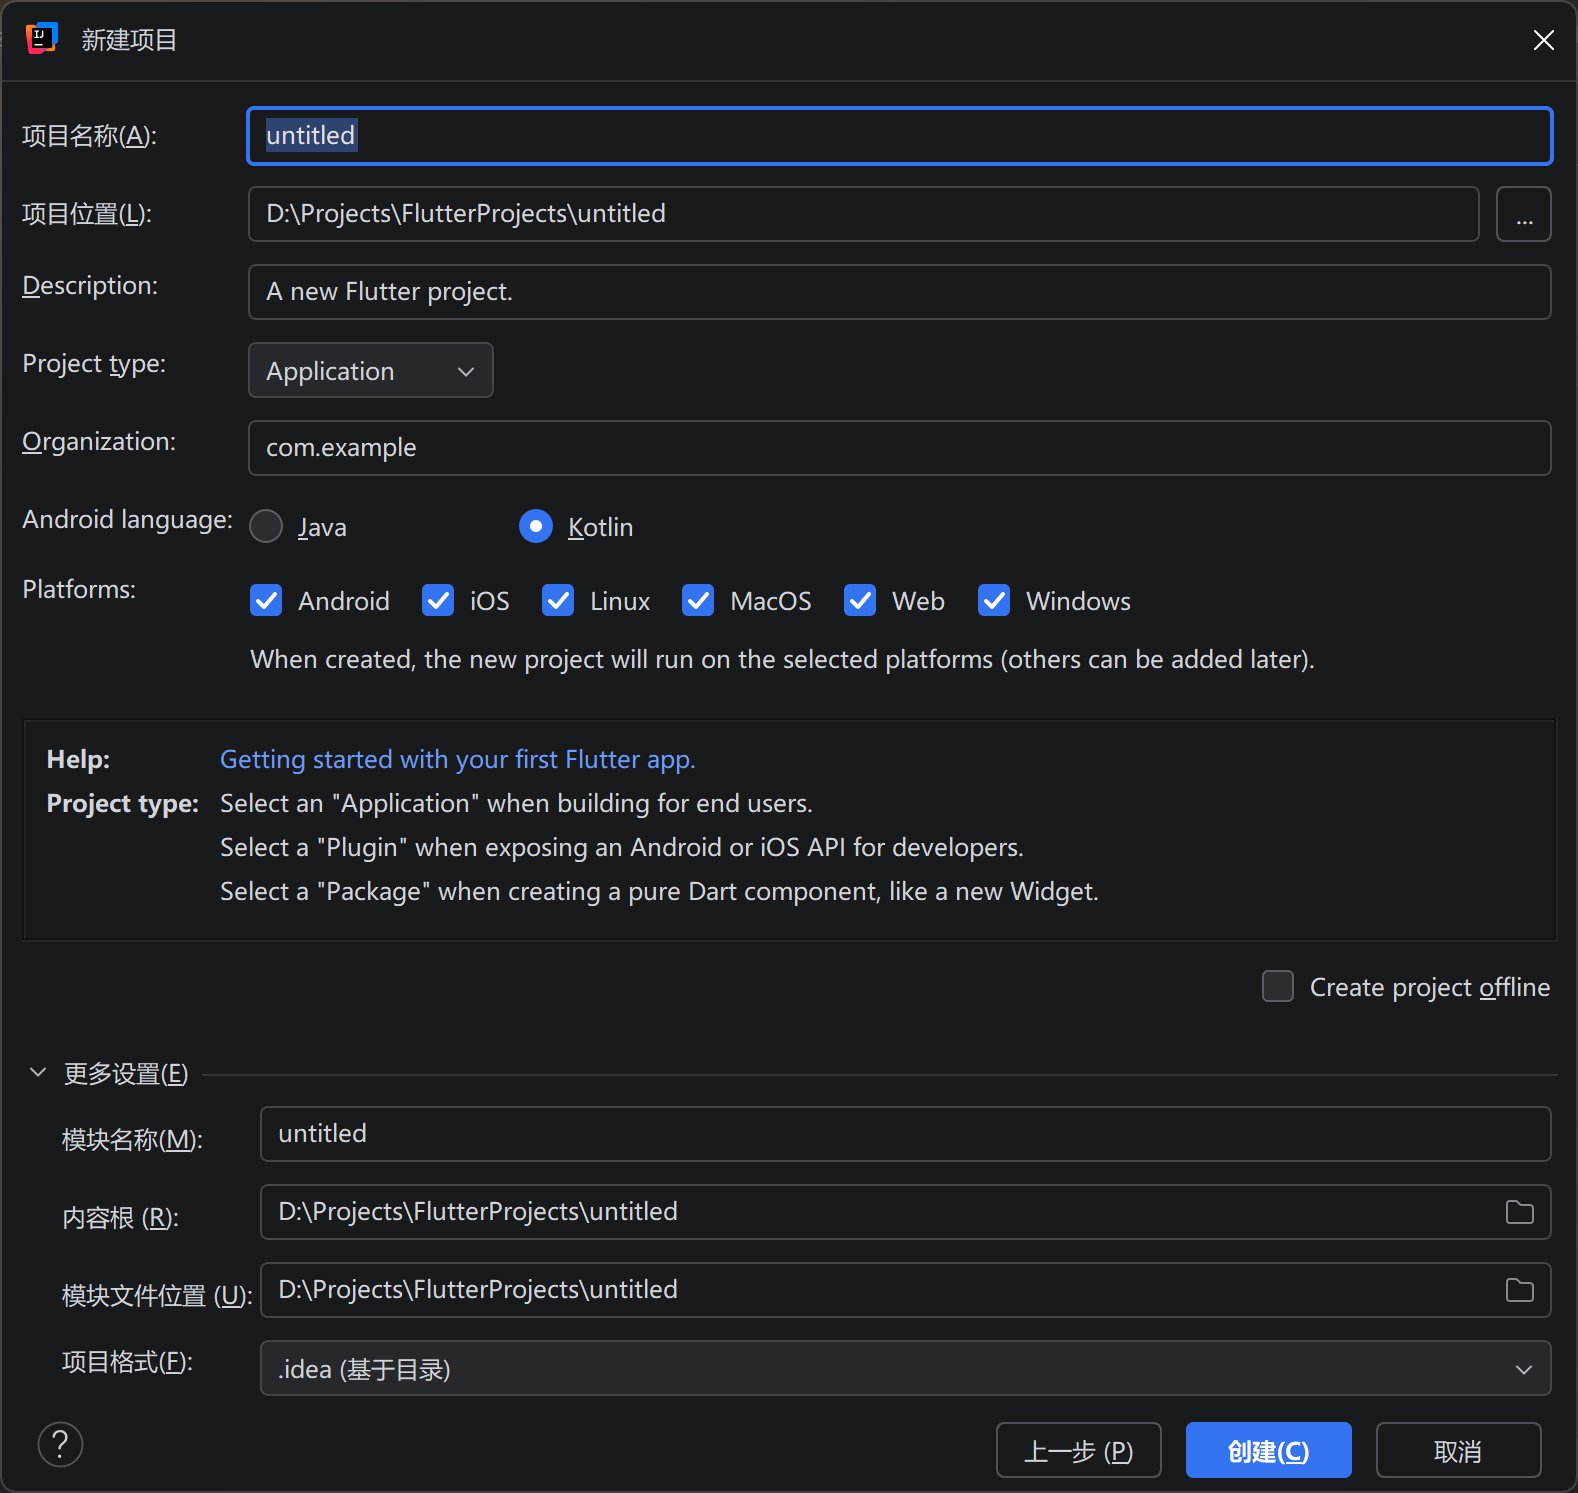The width and height of the screenshot is (1578, 1493).
Task: Click the browse ellipsis button for 项目位置
Action: click(x=1524, y=214)
